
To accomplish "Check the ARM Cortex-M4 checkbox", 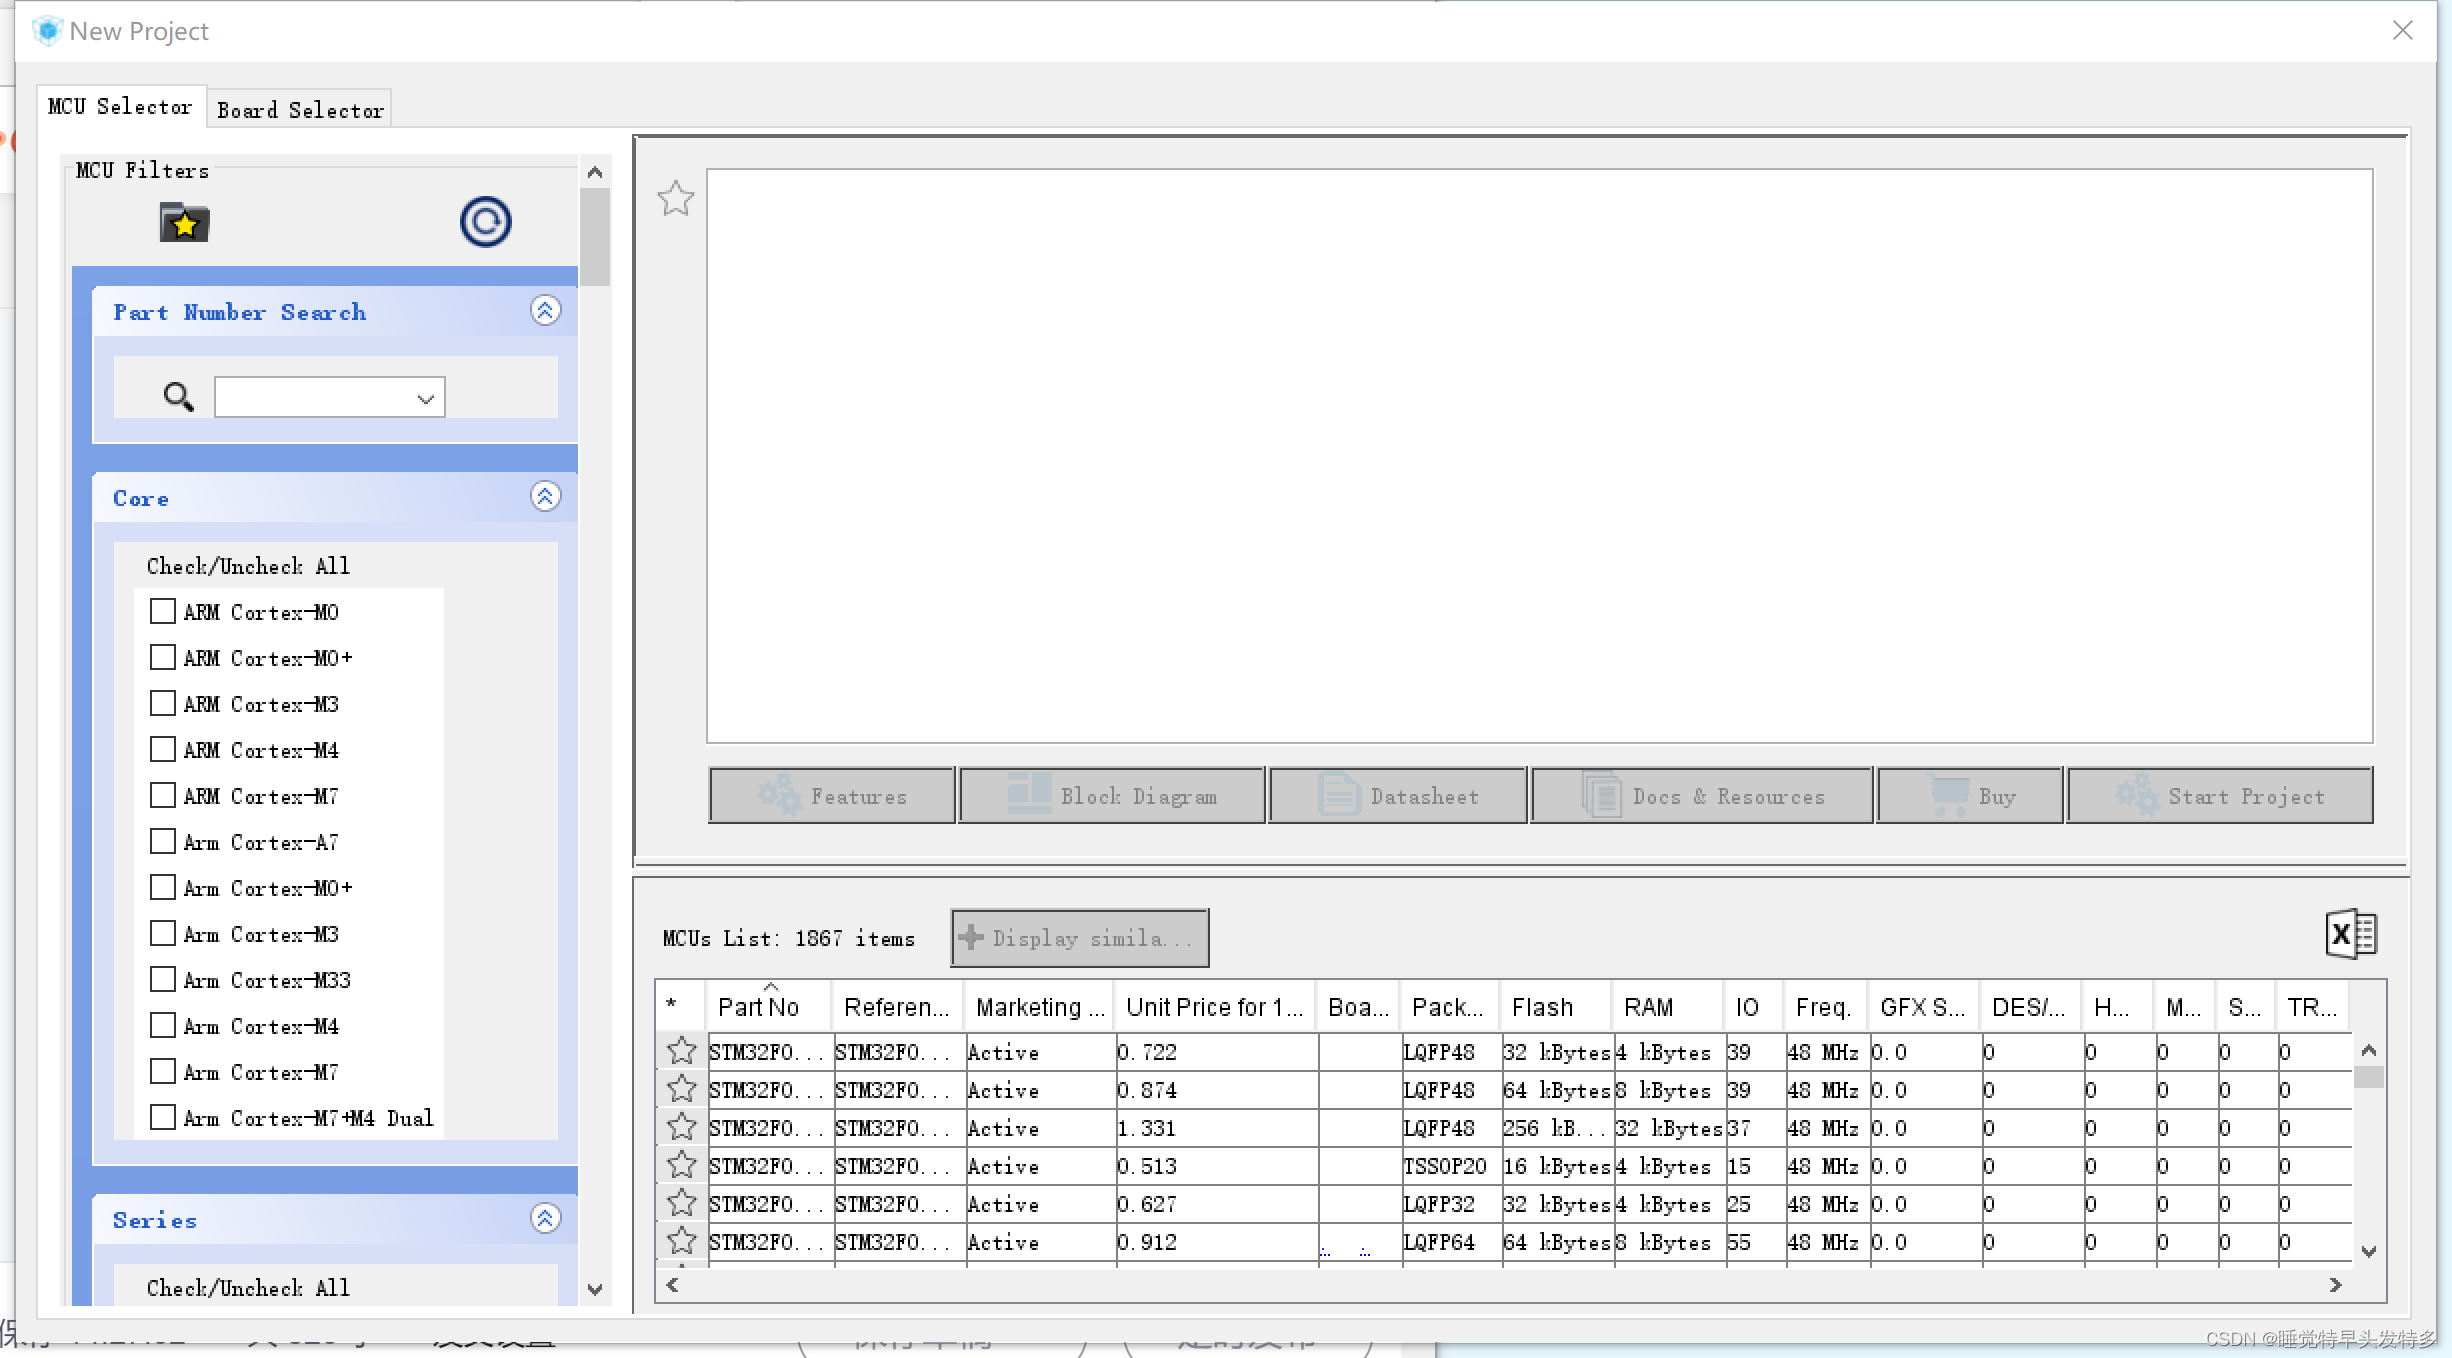I will [164, 748].
